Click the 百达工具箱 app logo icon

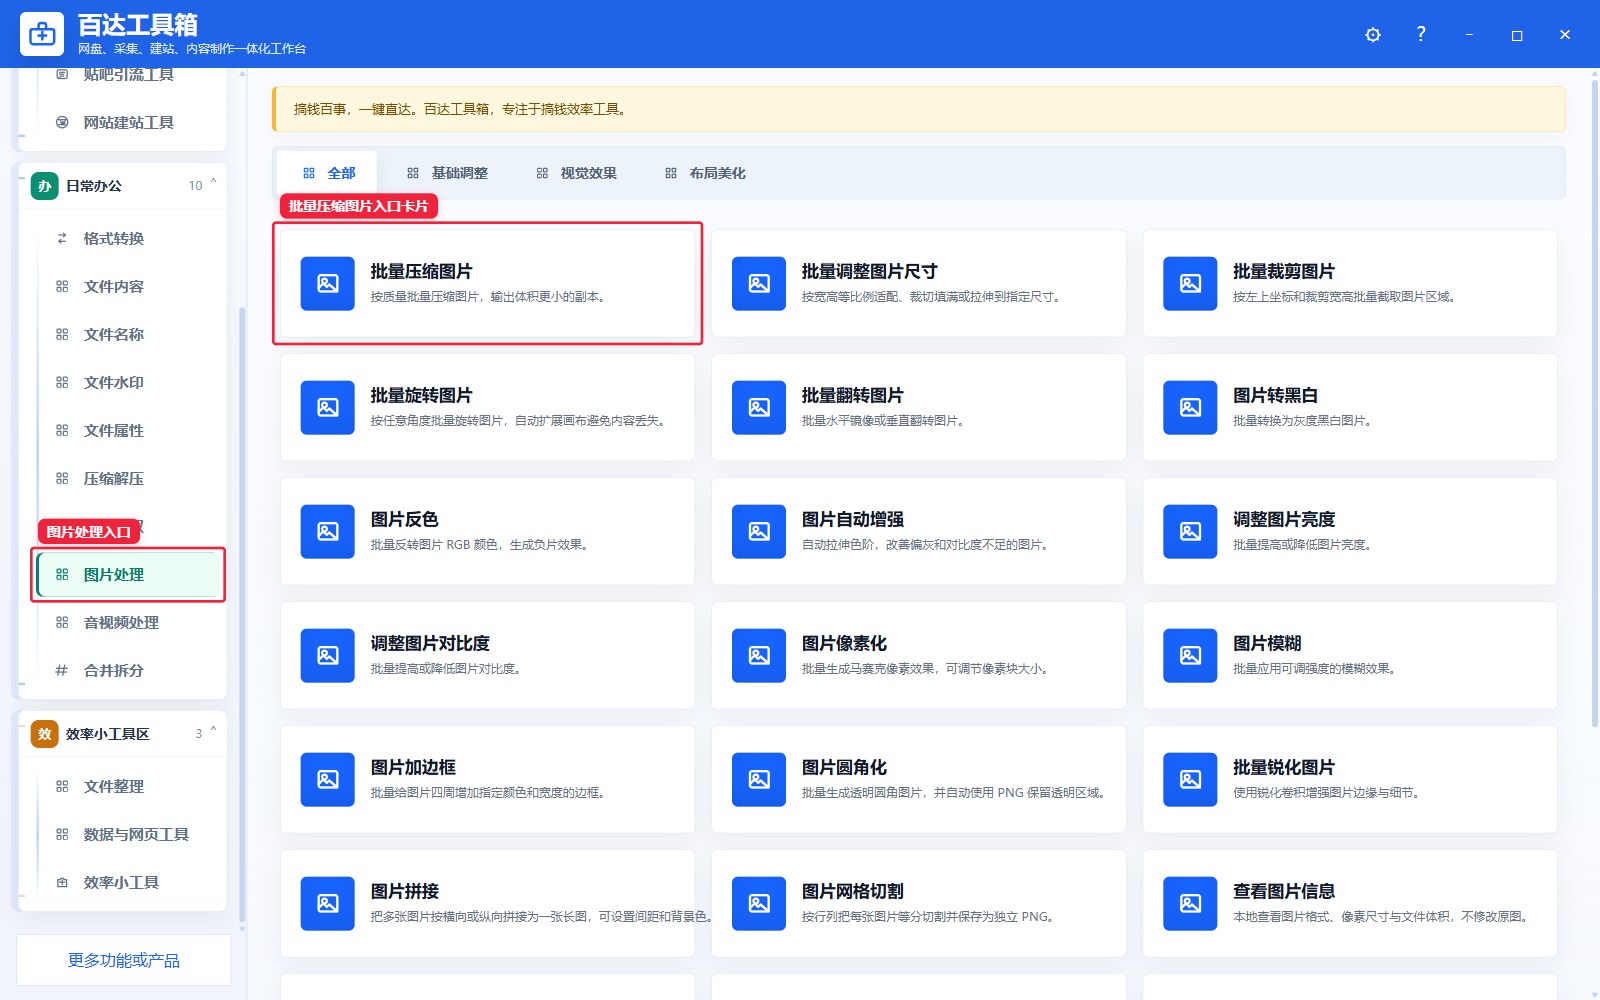tap(42, 34)
